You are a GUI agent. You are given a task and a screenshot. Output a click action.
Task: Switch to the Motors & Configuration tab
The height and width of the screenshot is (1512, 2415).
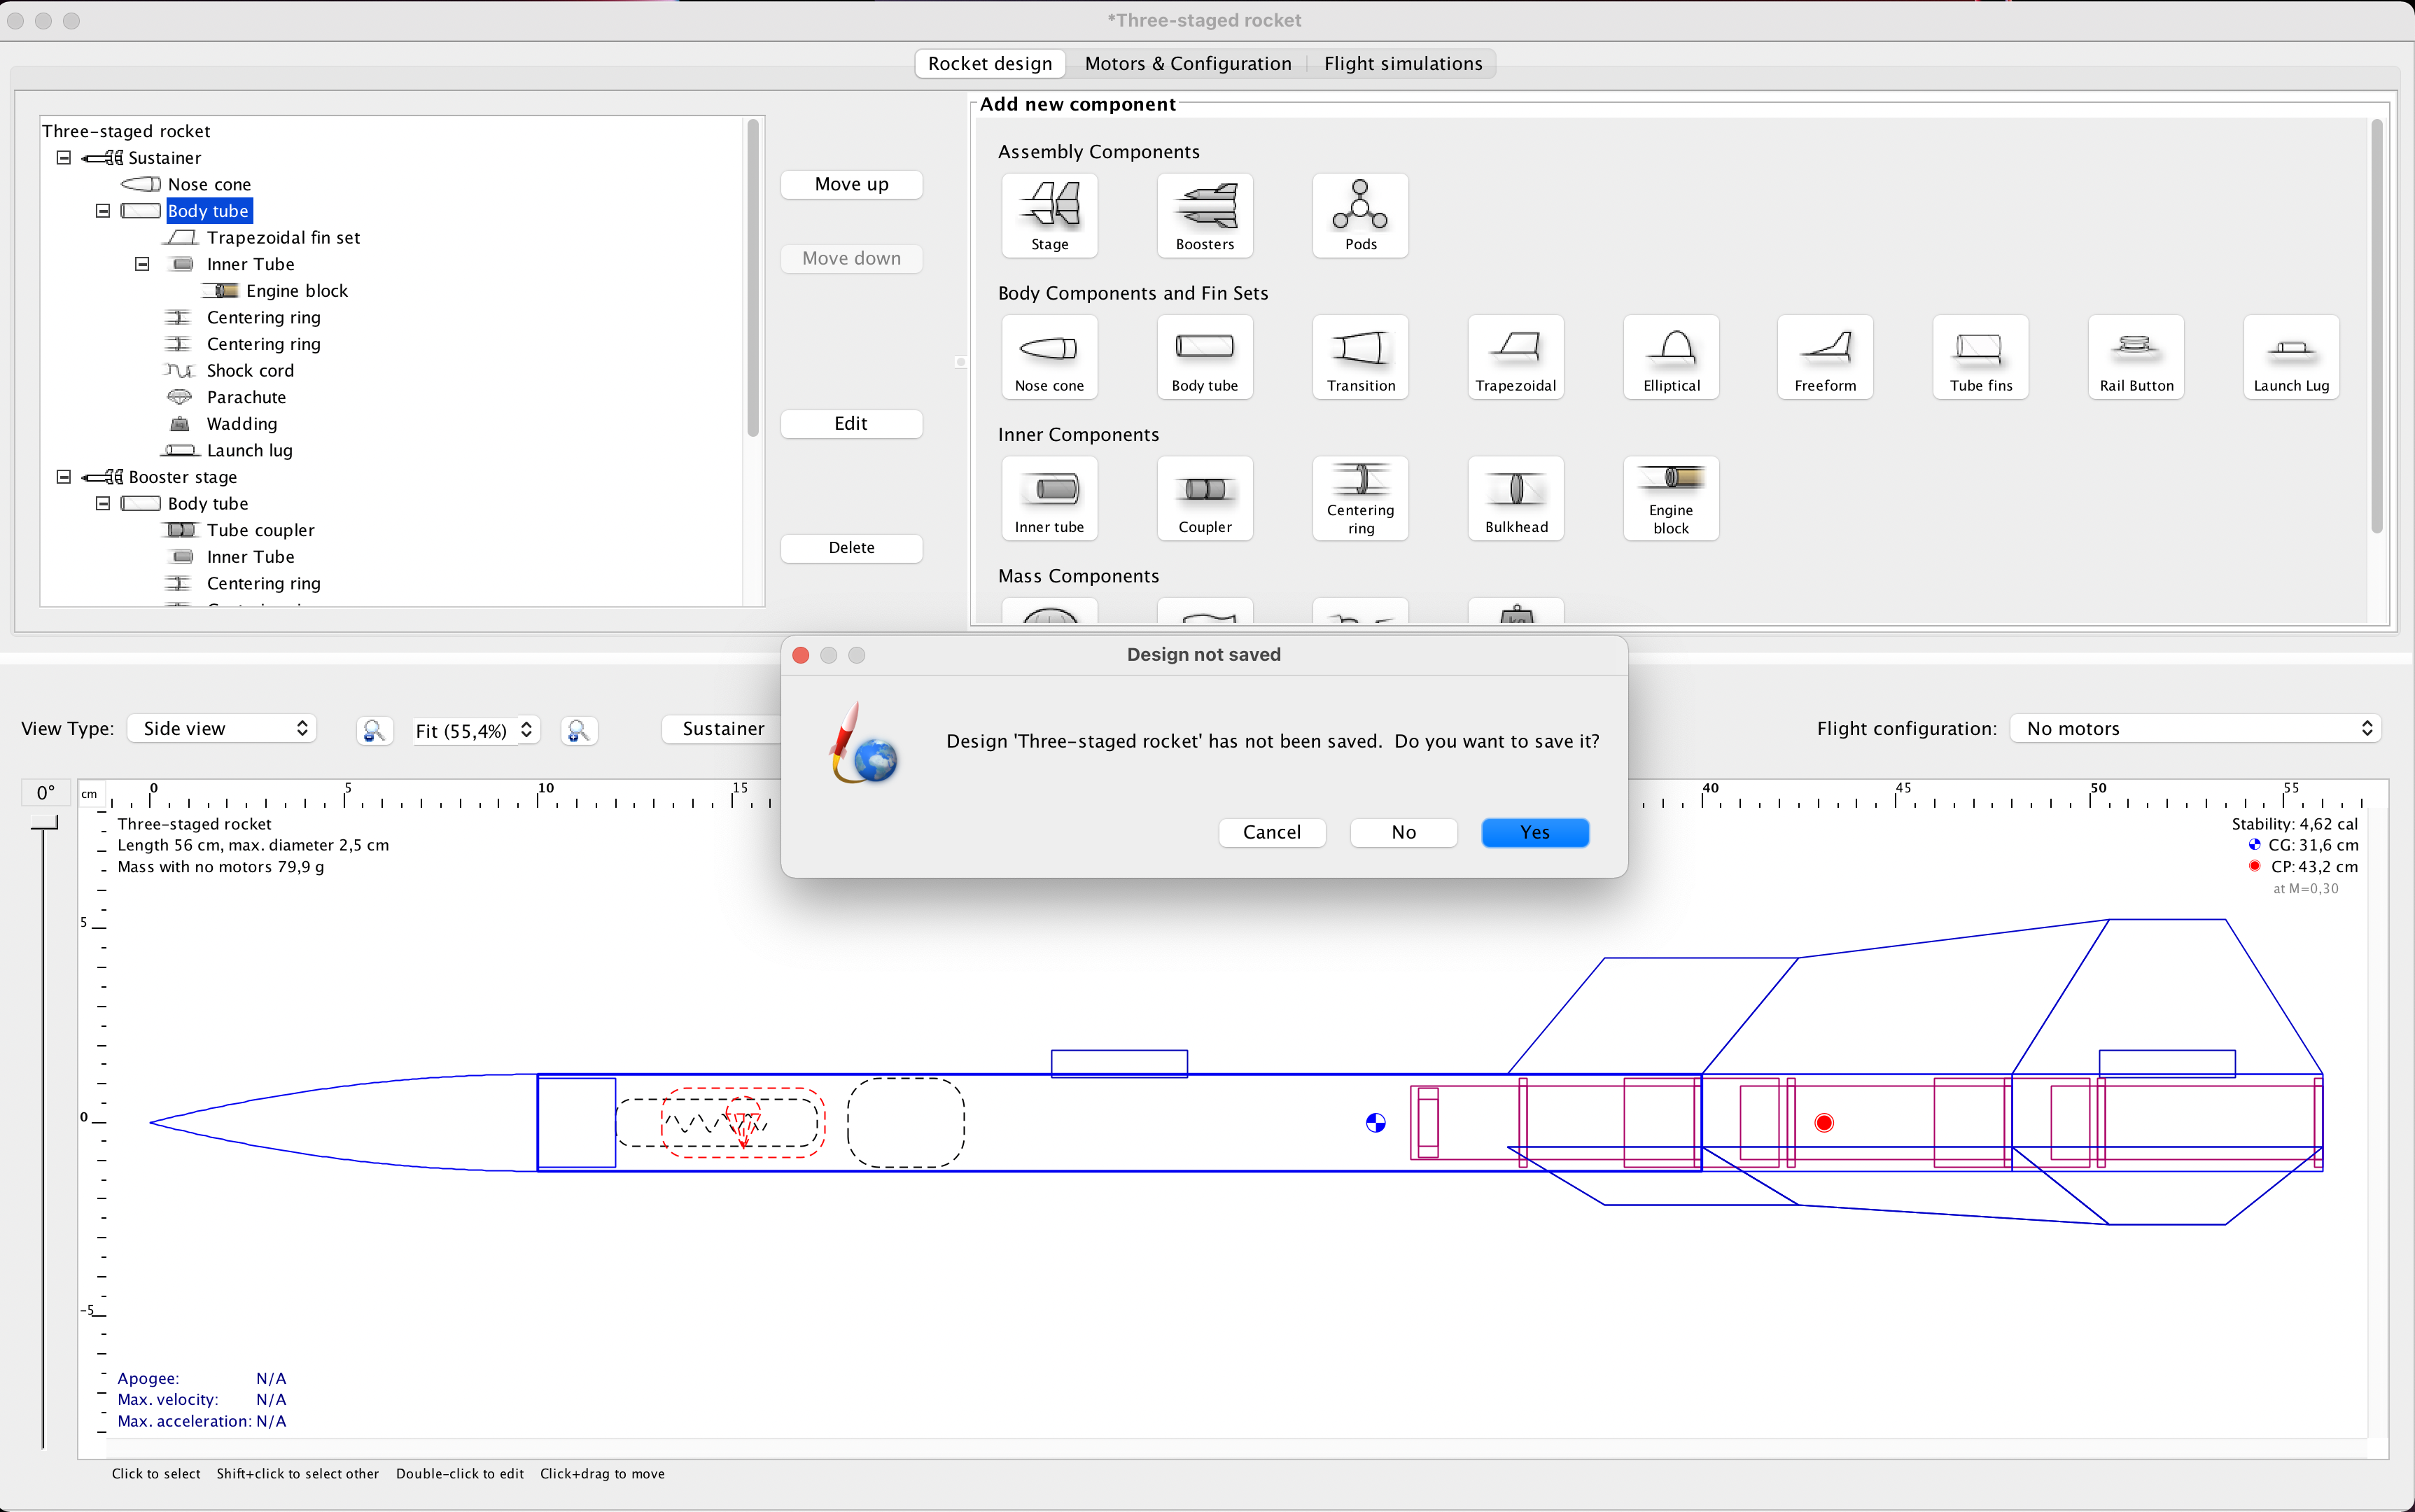pos(1187,63)
